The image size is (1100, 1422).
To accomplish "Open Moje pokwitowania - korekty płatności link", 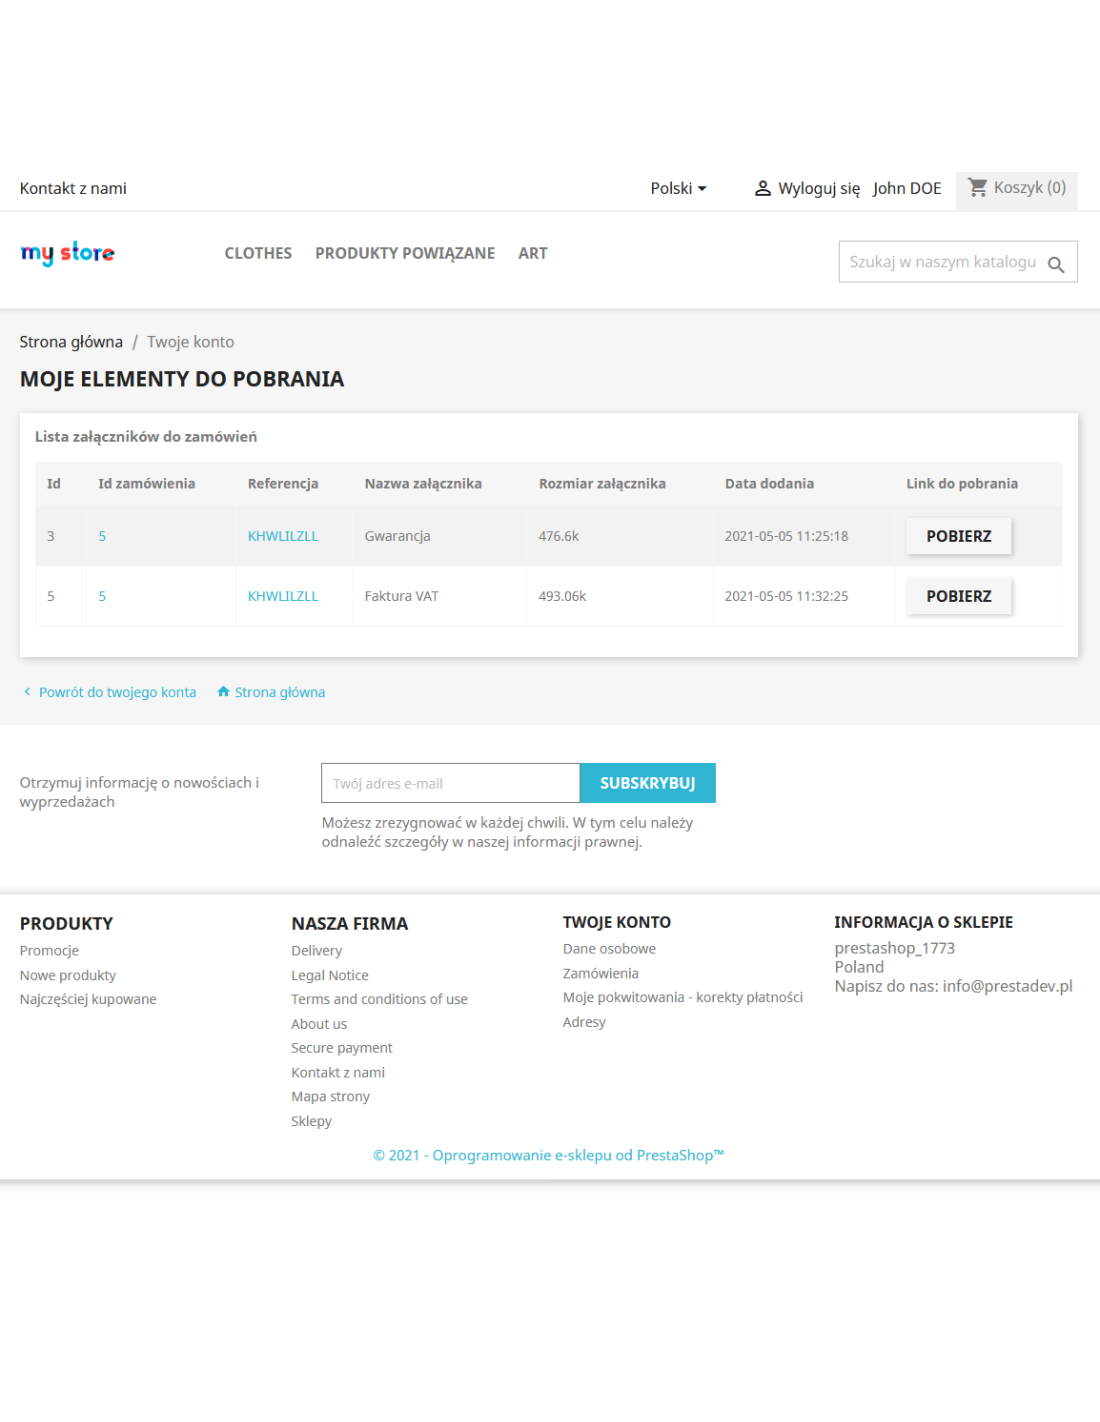I will pos(683,997).
